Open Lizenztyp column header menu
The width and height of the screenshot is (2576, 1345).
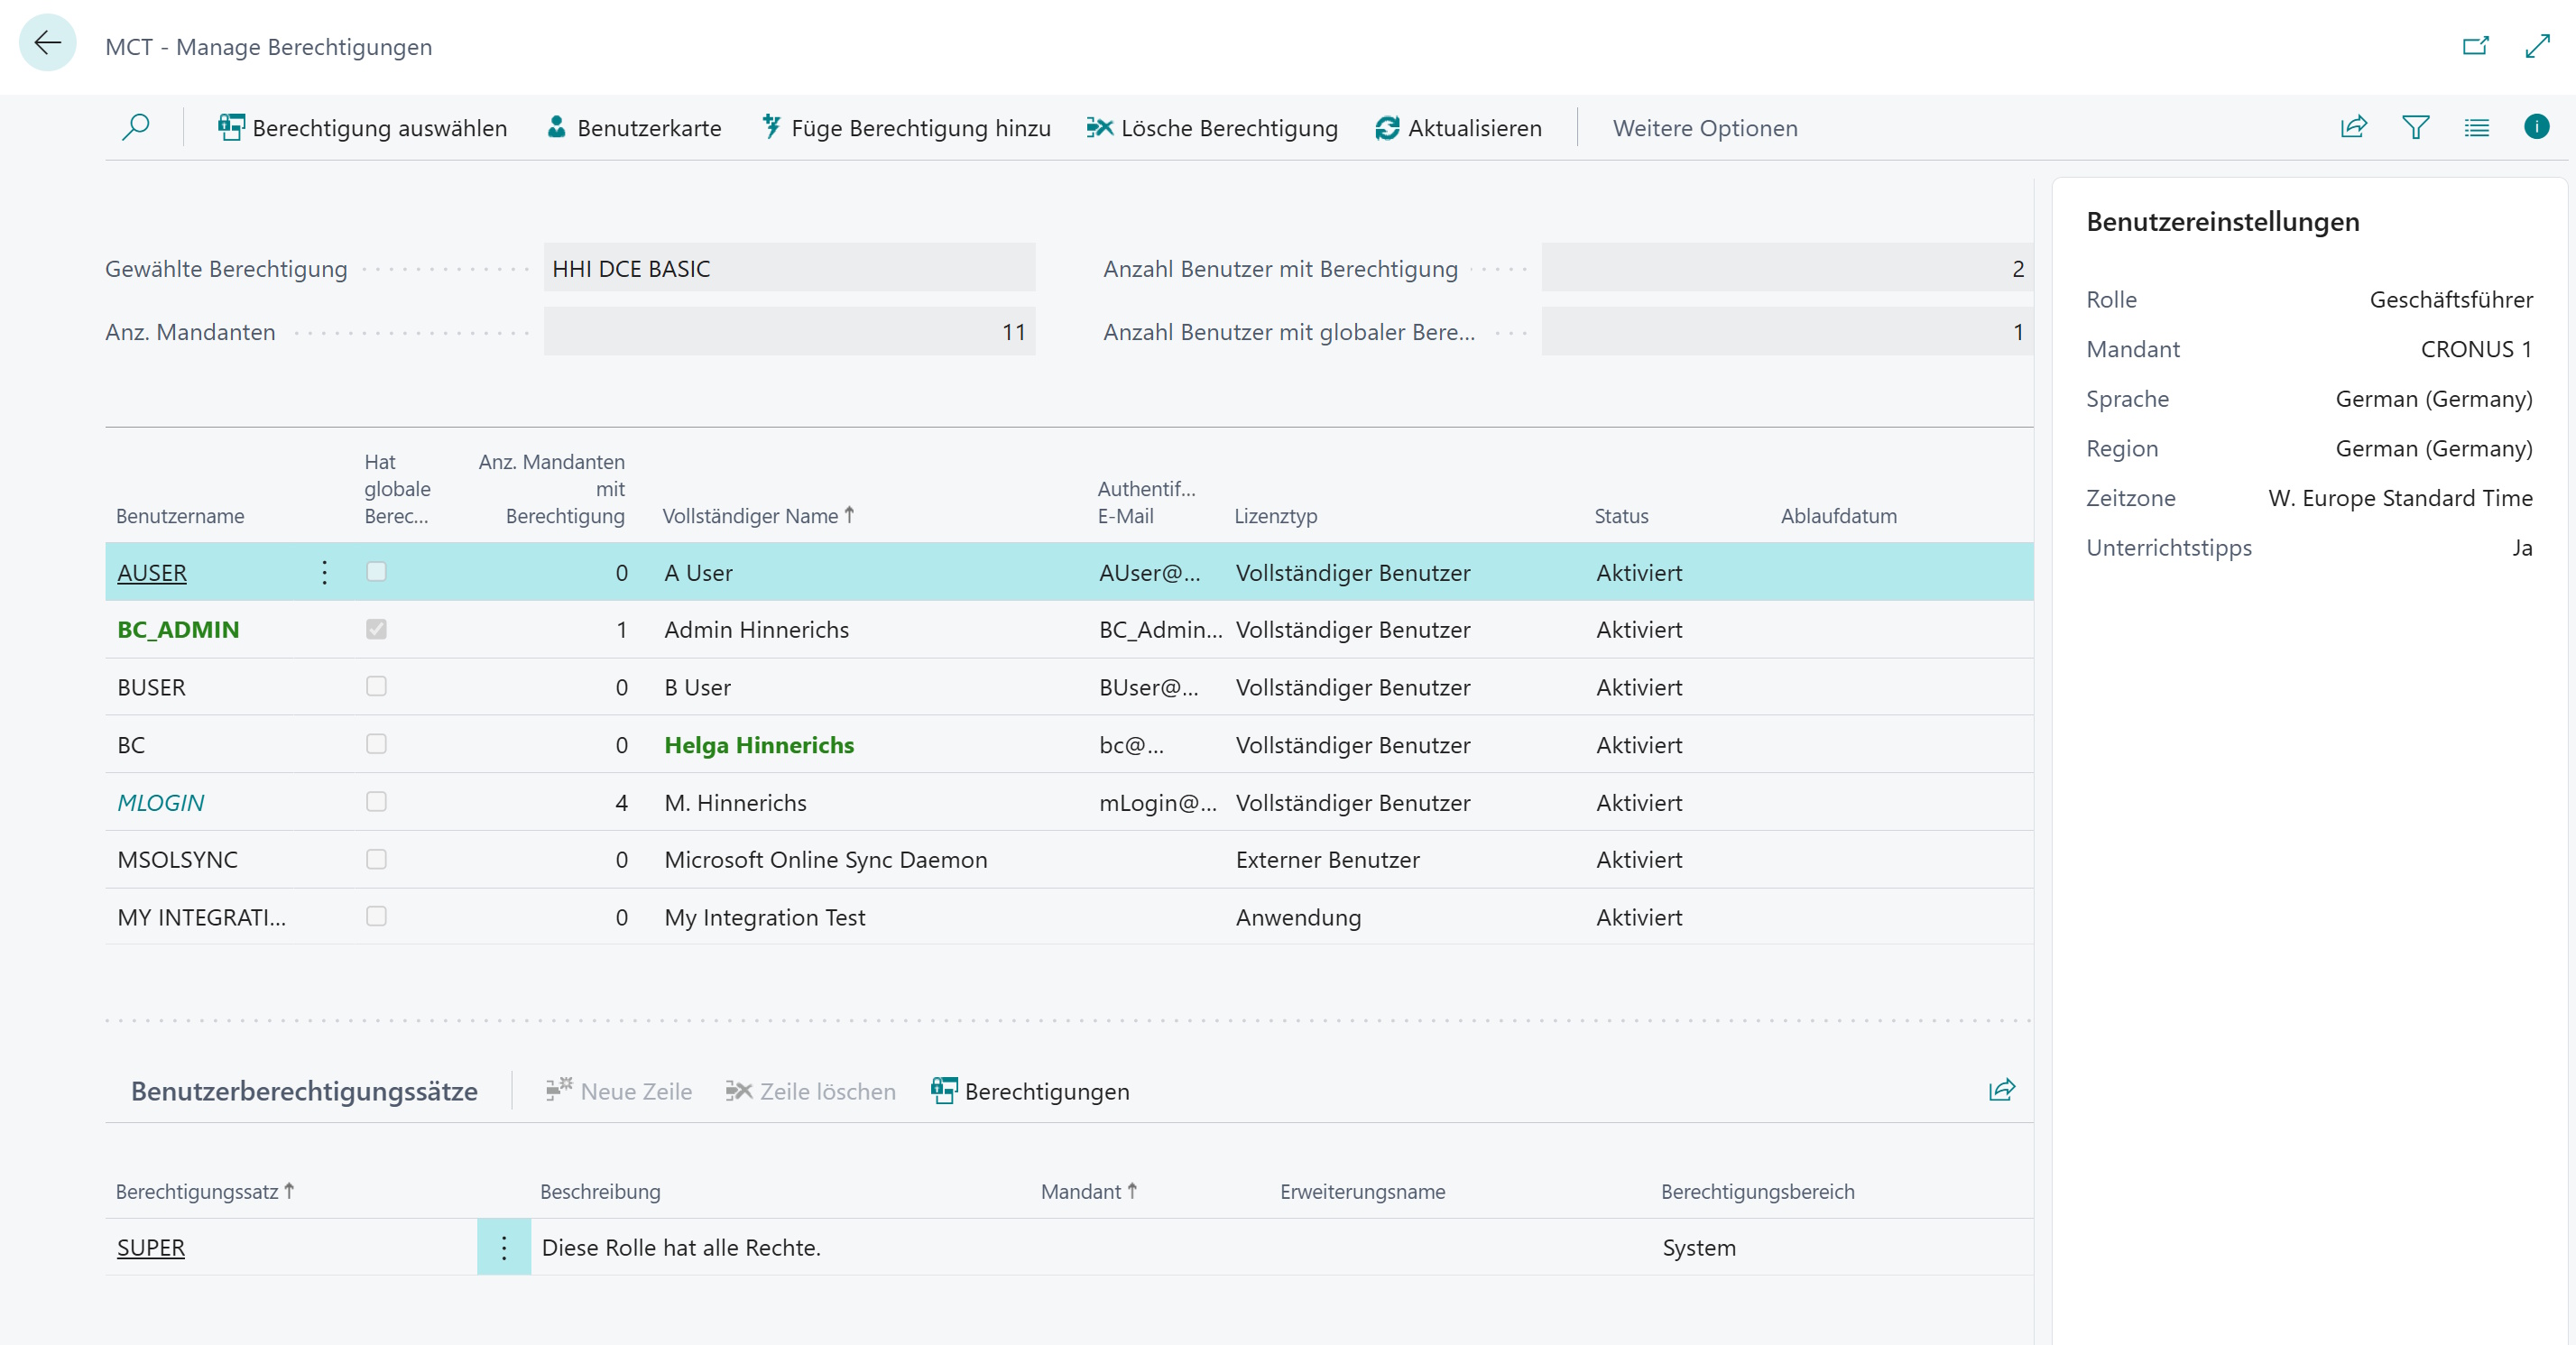coord(1275,516)
